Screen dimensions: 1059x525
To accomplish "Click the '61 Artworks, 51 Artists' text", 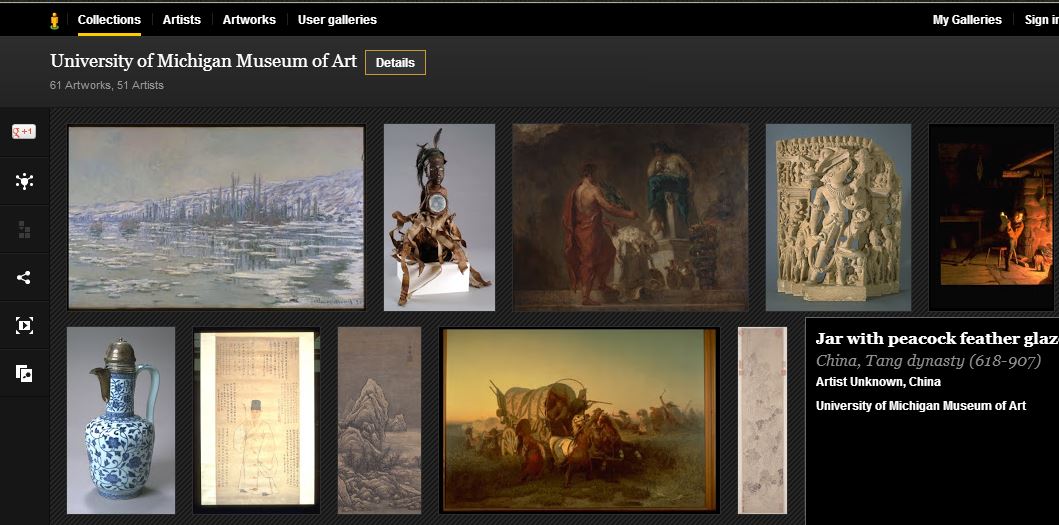I will coord(107,85).
